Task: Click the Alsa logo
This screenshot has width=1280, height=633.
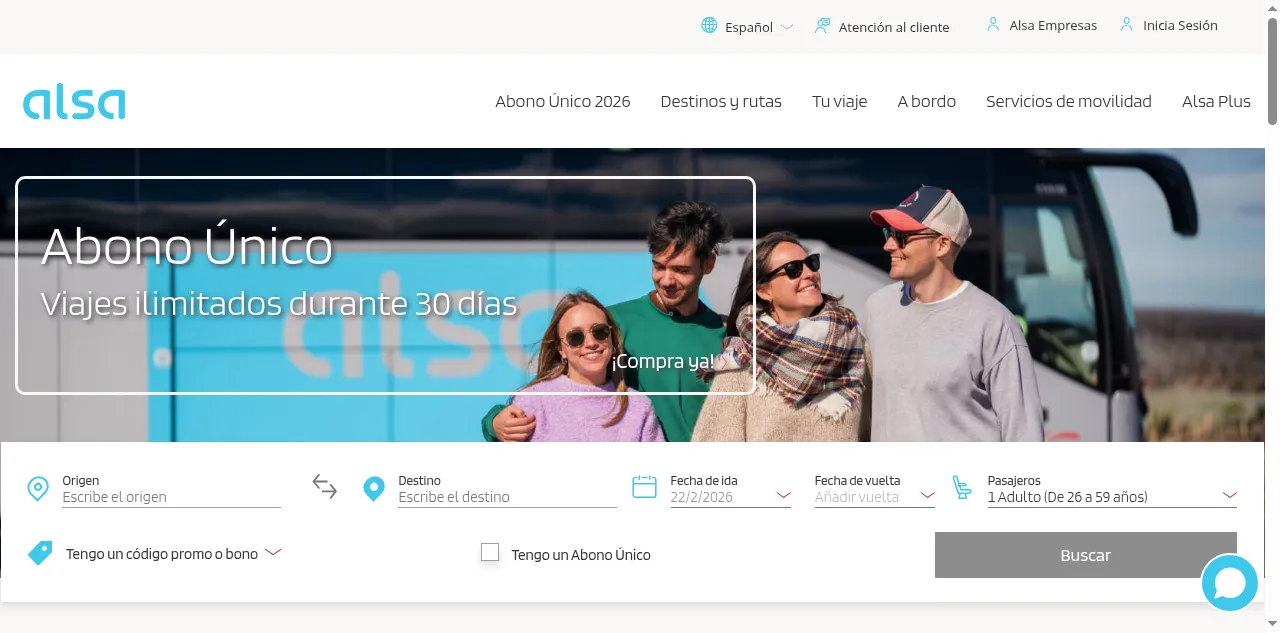Action: pyautogui.click(x=74, y=103)
